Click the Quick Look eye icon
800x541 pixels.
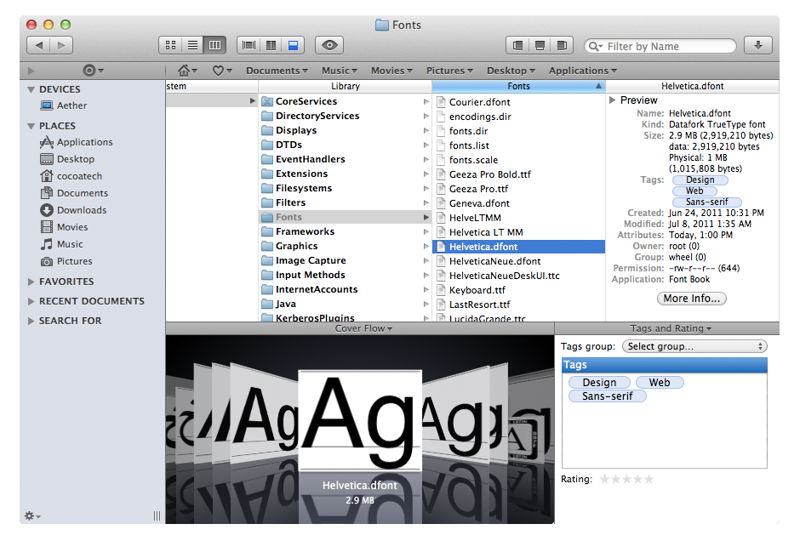click(330, 45)
